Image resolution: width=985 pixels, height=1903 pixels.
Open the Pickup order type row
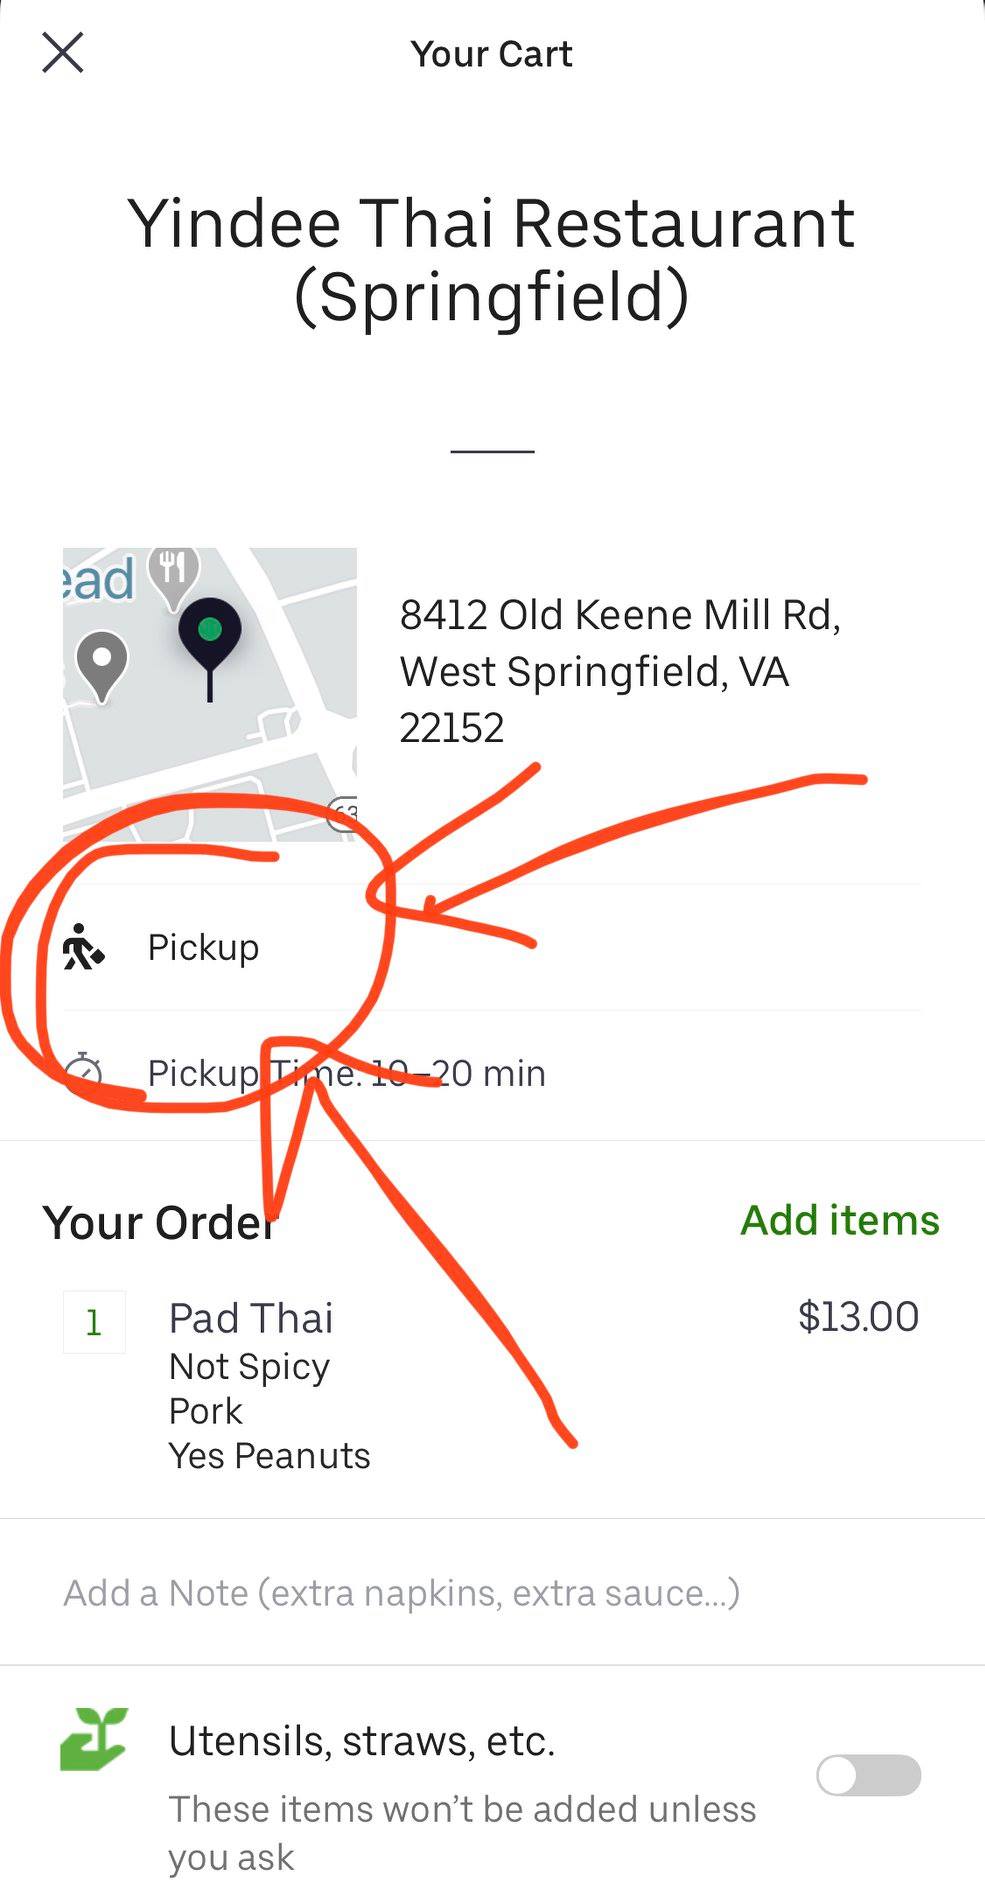click(491, 947)
